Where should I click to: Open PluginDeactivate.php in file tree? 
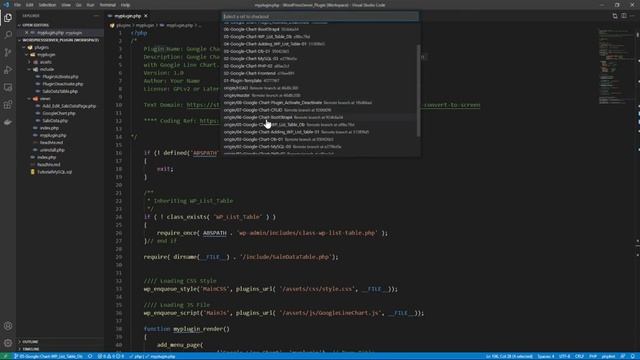(62, 84)
